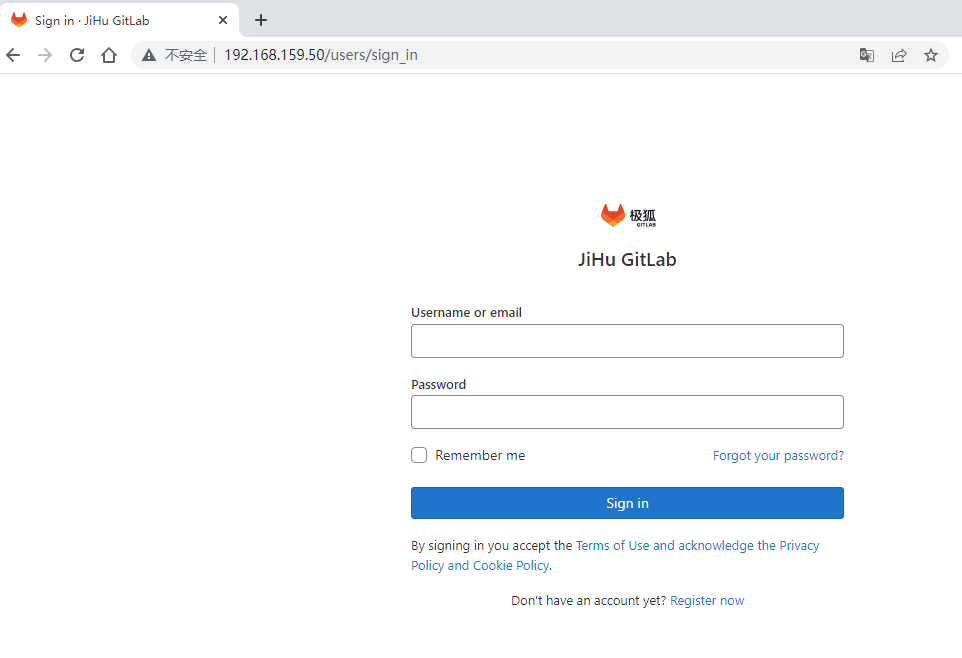Click the share page icon
Viewport: 962px width, 658px height.
(899, 55)
